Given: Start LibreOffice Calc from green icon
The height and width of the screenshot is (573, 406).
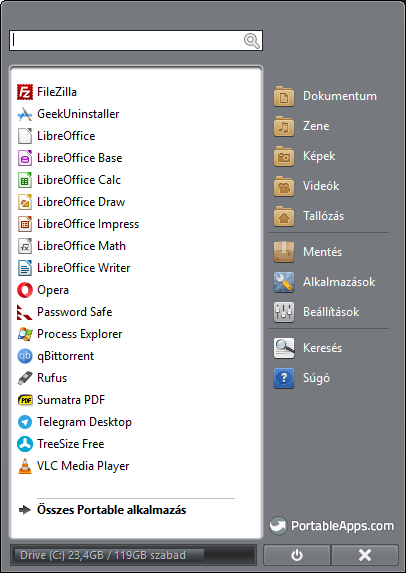Looking at the screenshot, I should click(x=25, y=180).
